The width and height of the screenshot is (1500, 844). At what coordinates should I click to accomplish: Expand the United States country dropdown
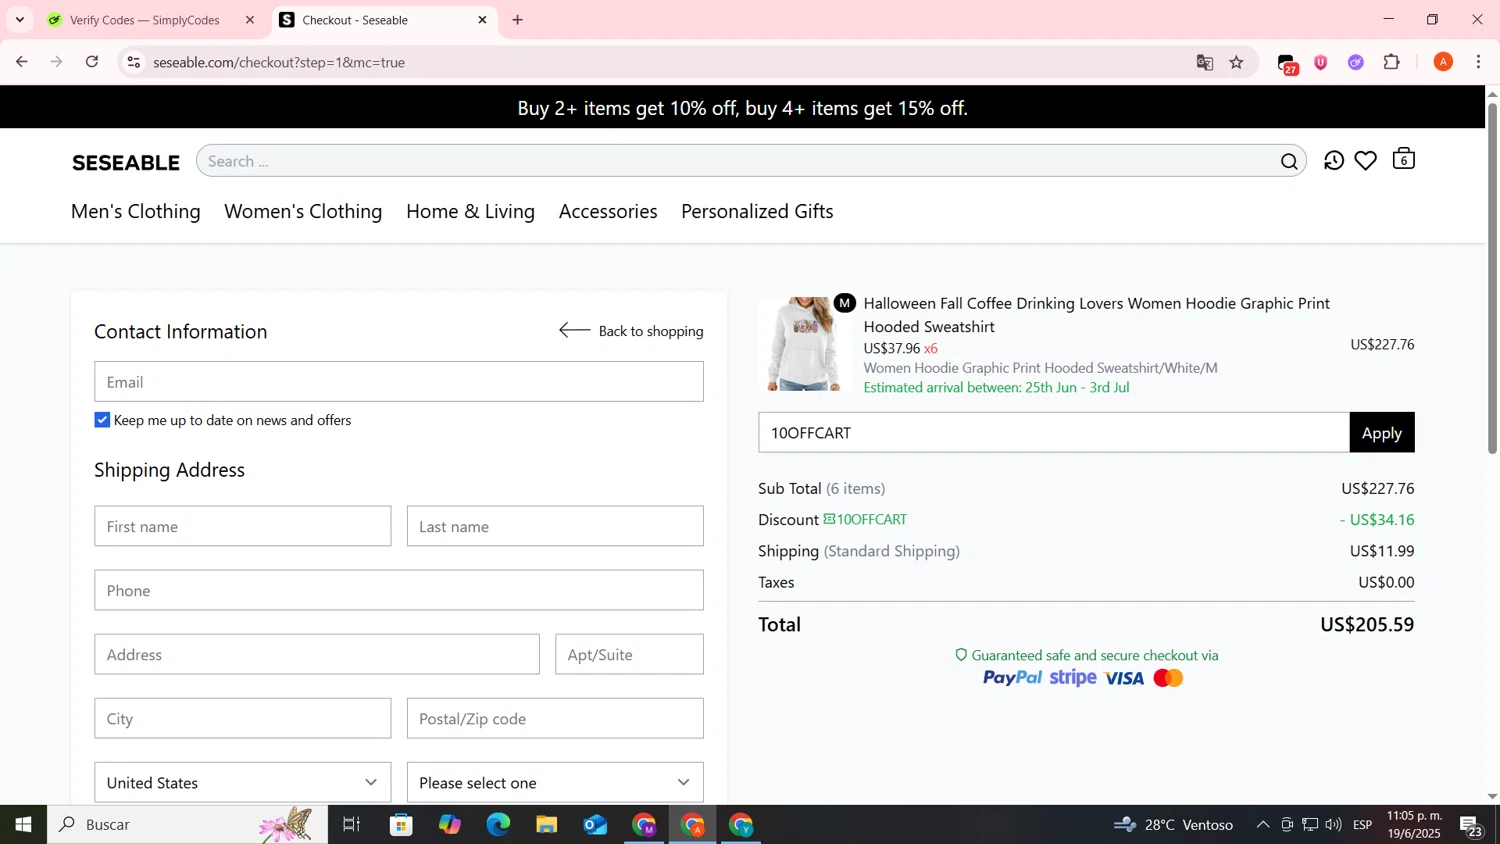pos(243,782)
